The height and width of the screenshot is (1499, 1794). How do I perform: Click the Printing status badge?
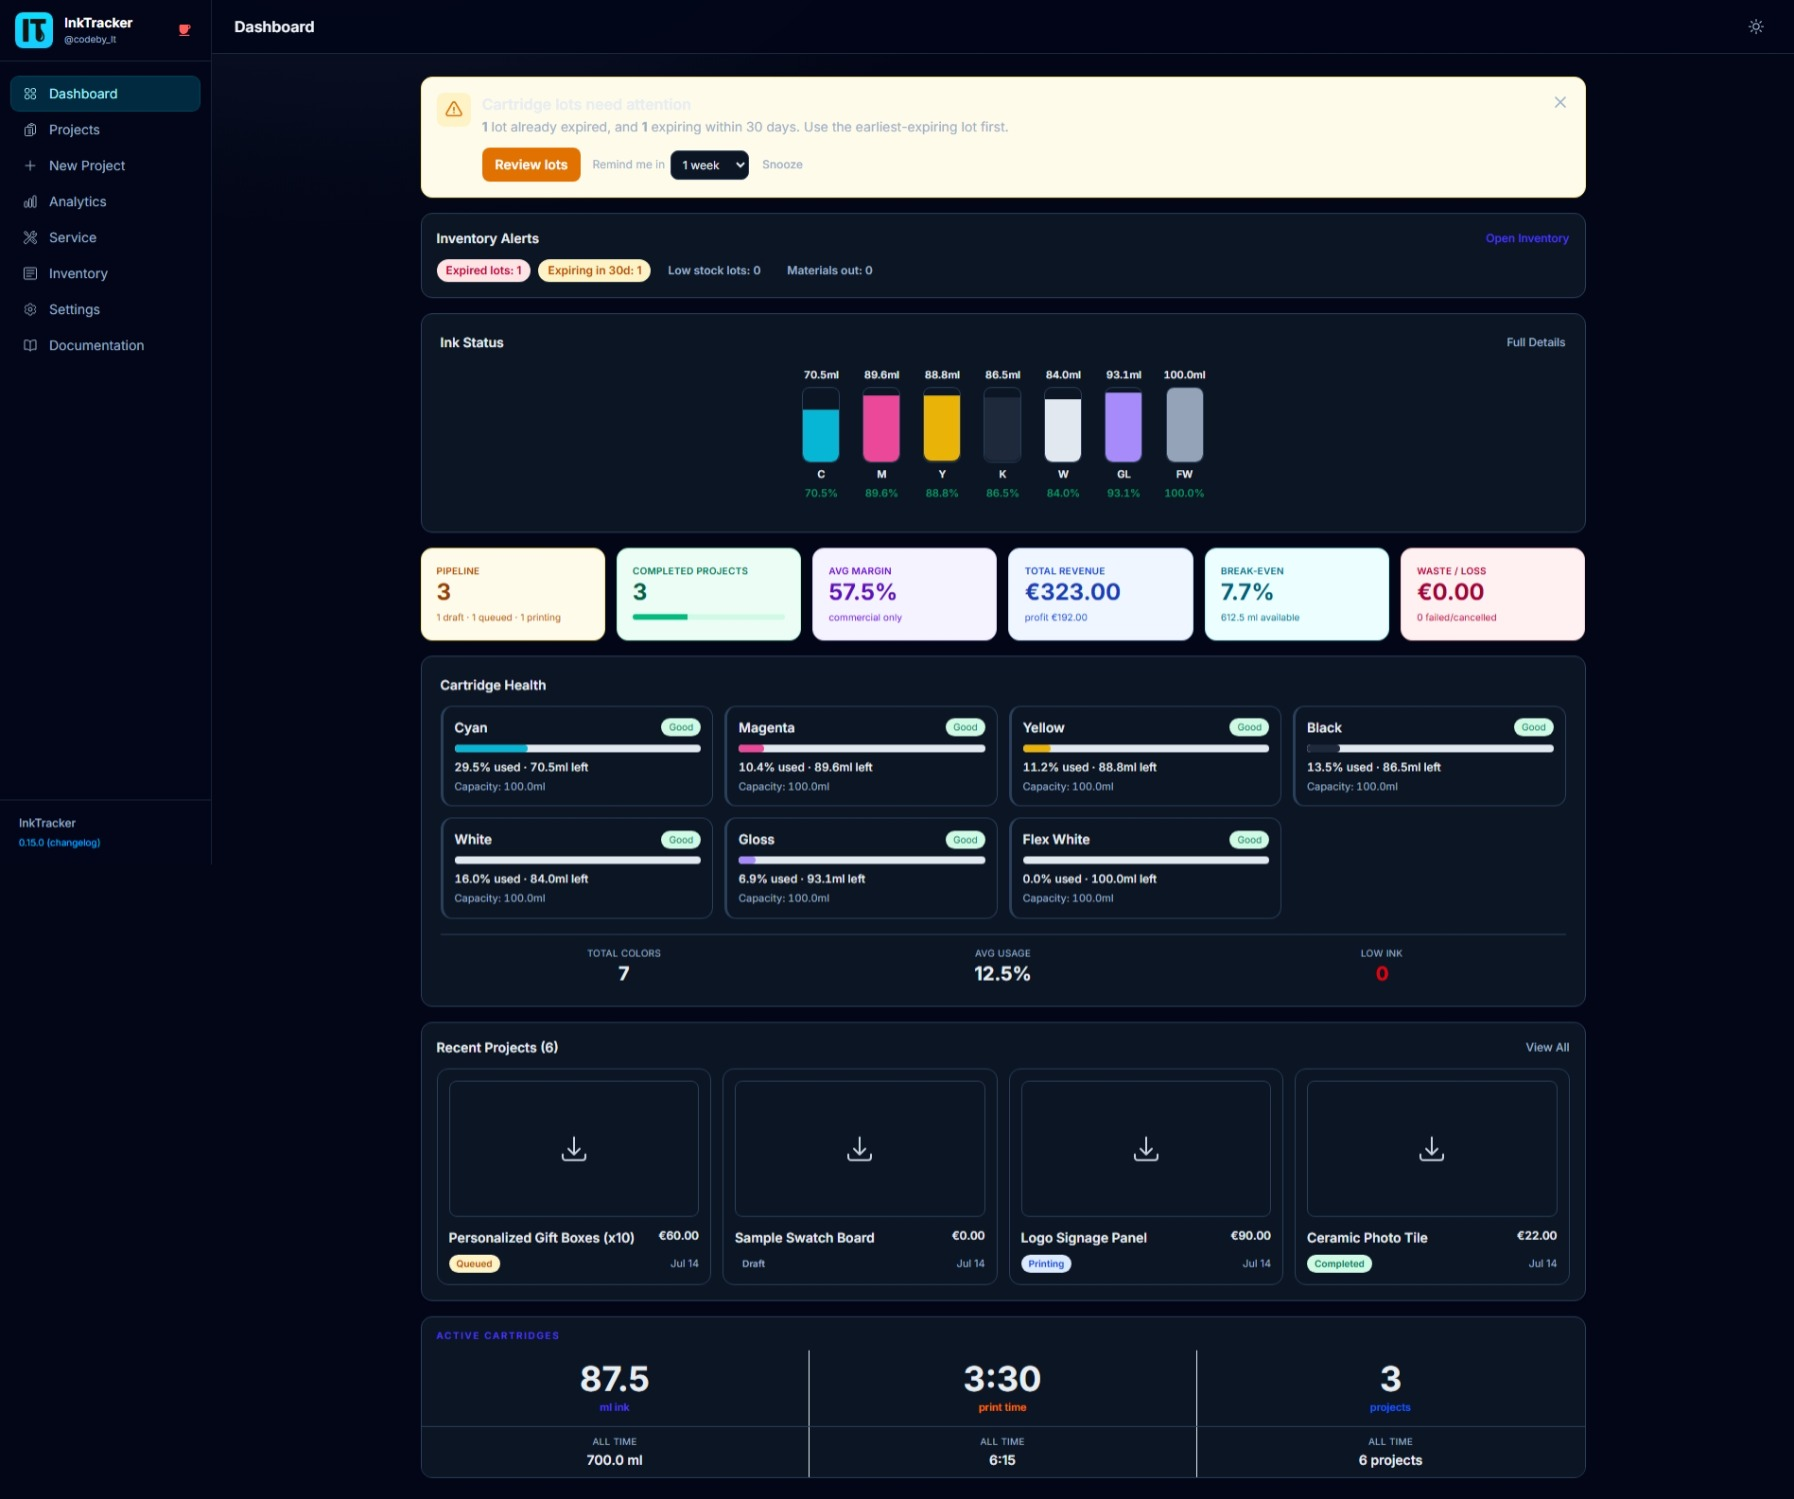(x=1046, y=1264)
